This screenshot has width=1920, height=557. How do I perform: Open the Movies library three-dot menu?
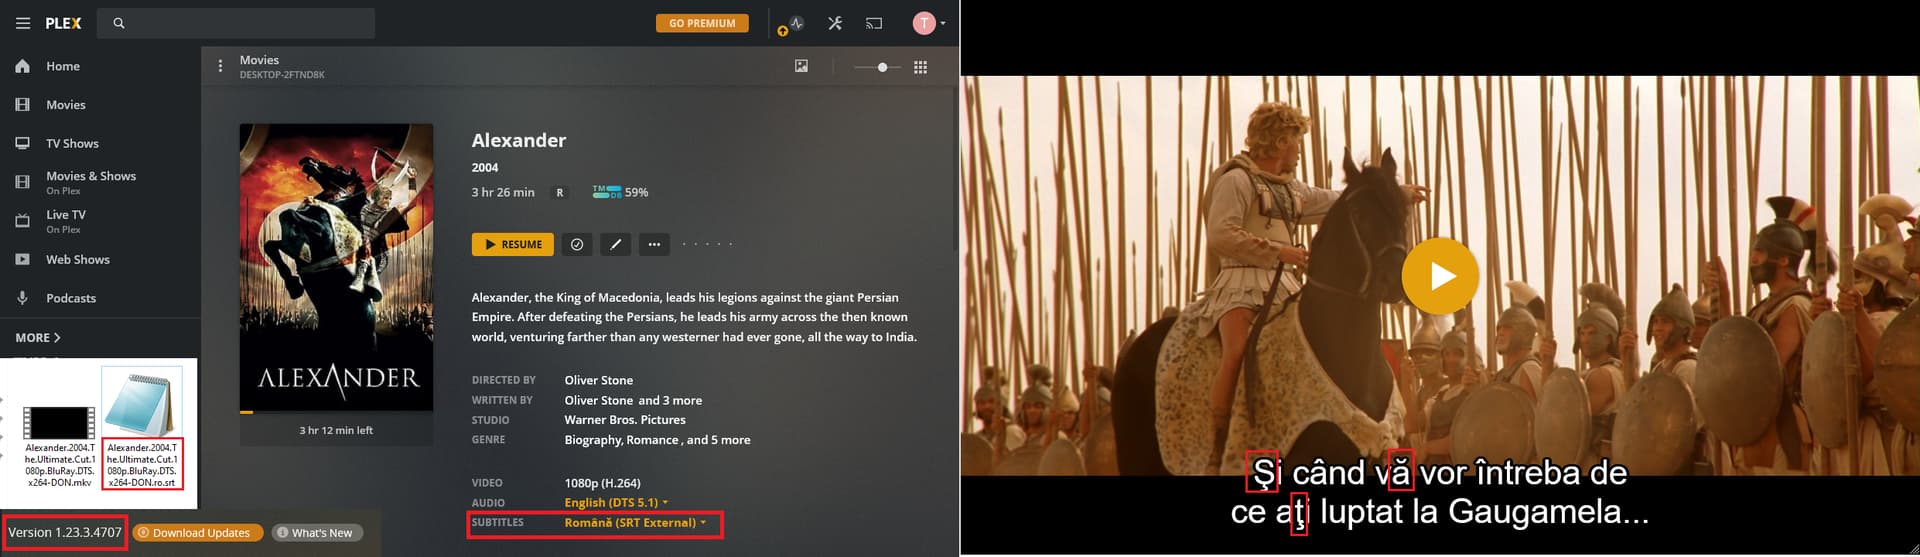220,66
